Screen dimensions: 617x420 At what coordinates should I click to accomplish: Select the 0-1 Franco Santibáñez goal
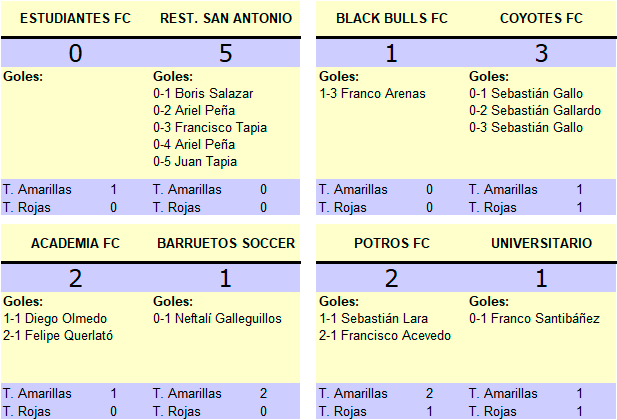tap(534, 318)
